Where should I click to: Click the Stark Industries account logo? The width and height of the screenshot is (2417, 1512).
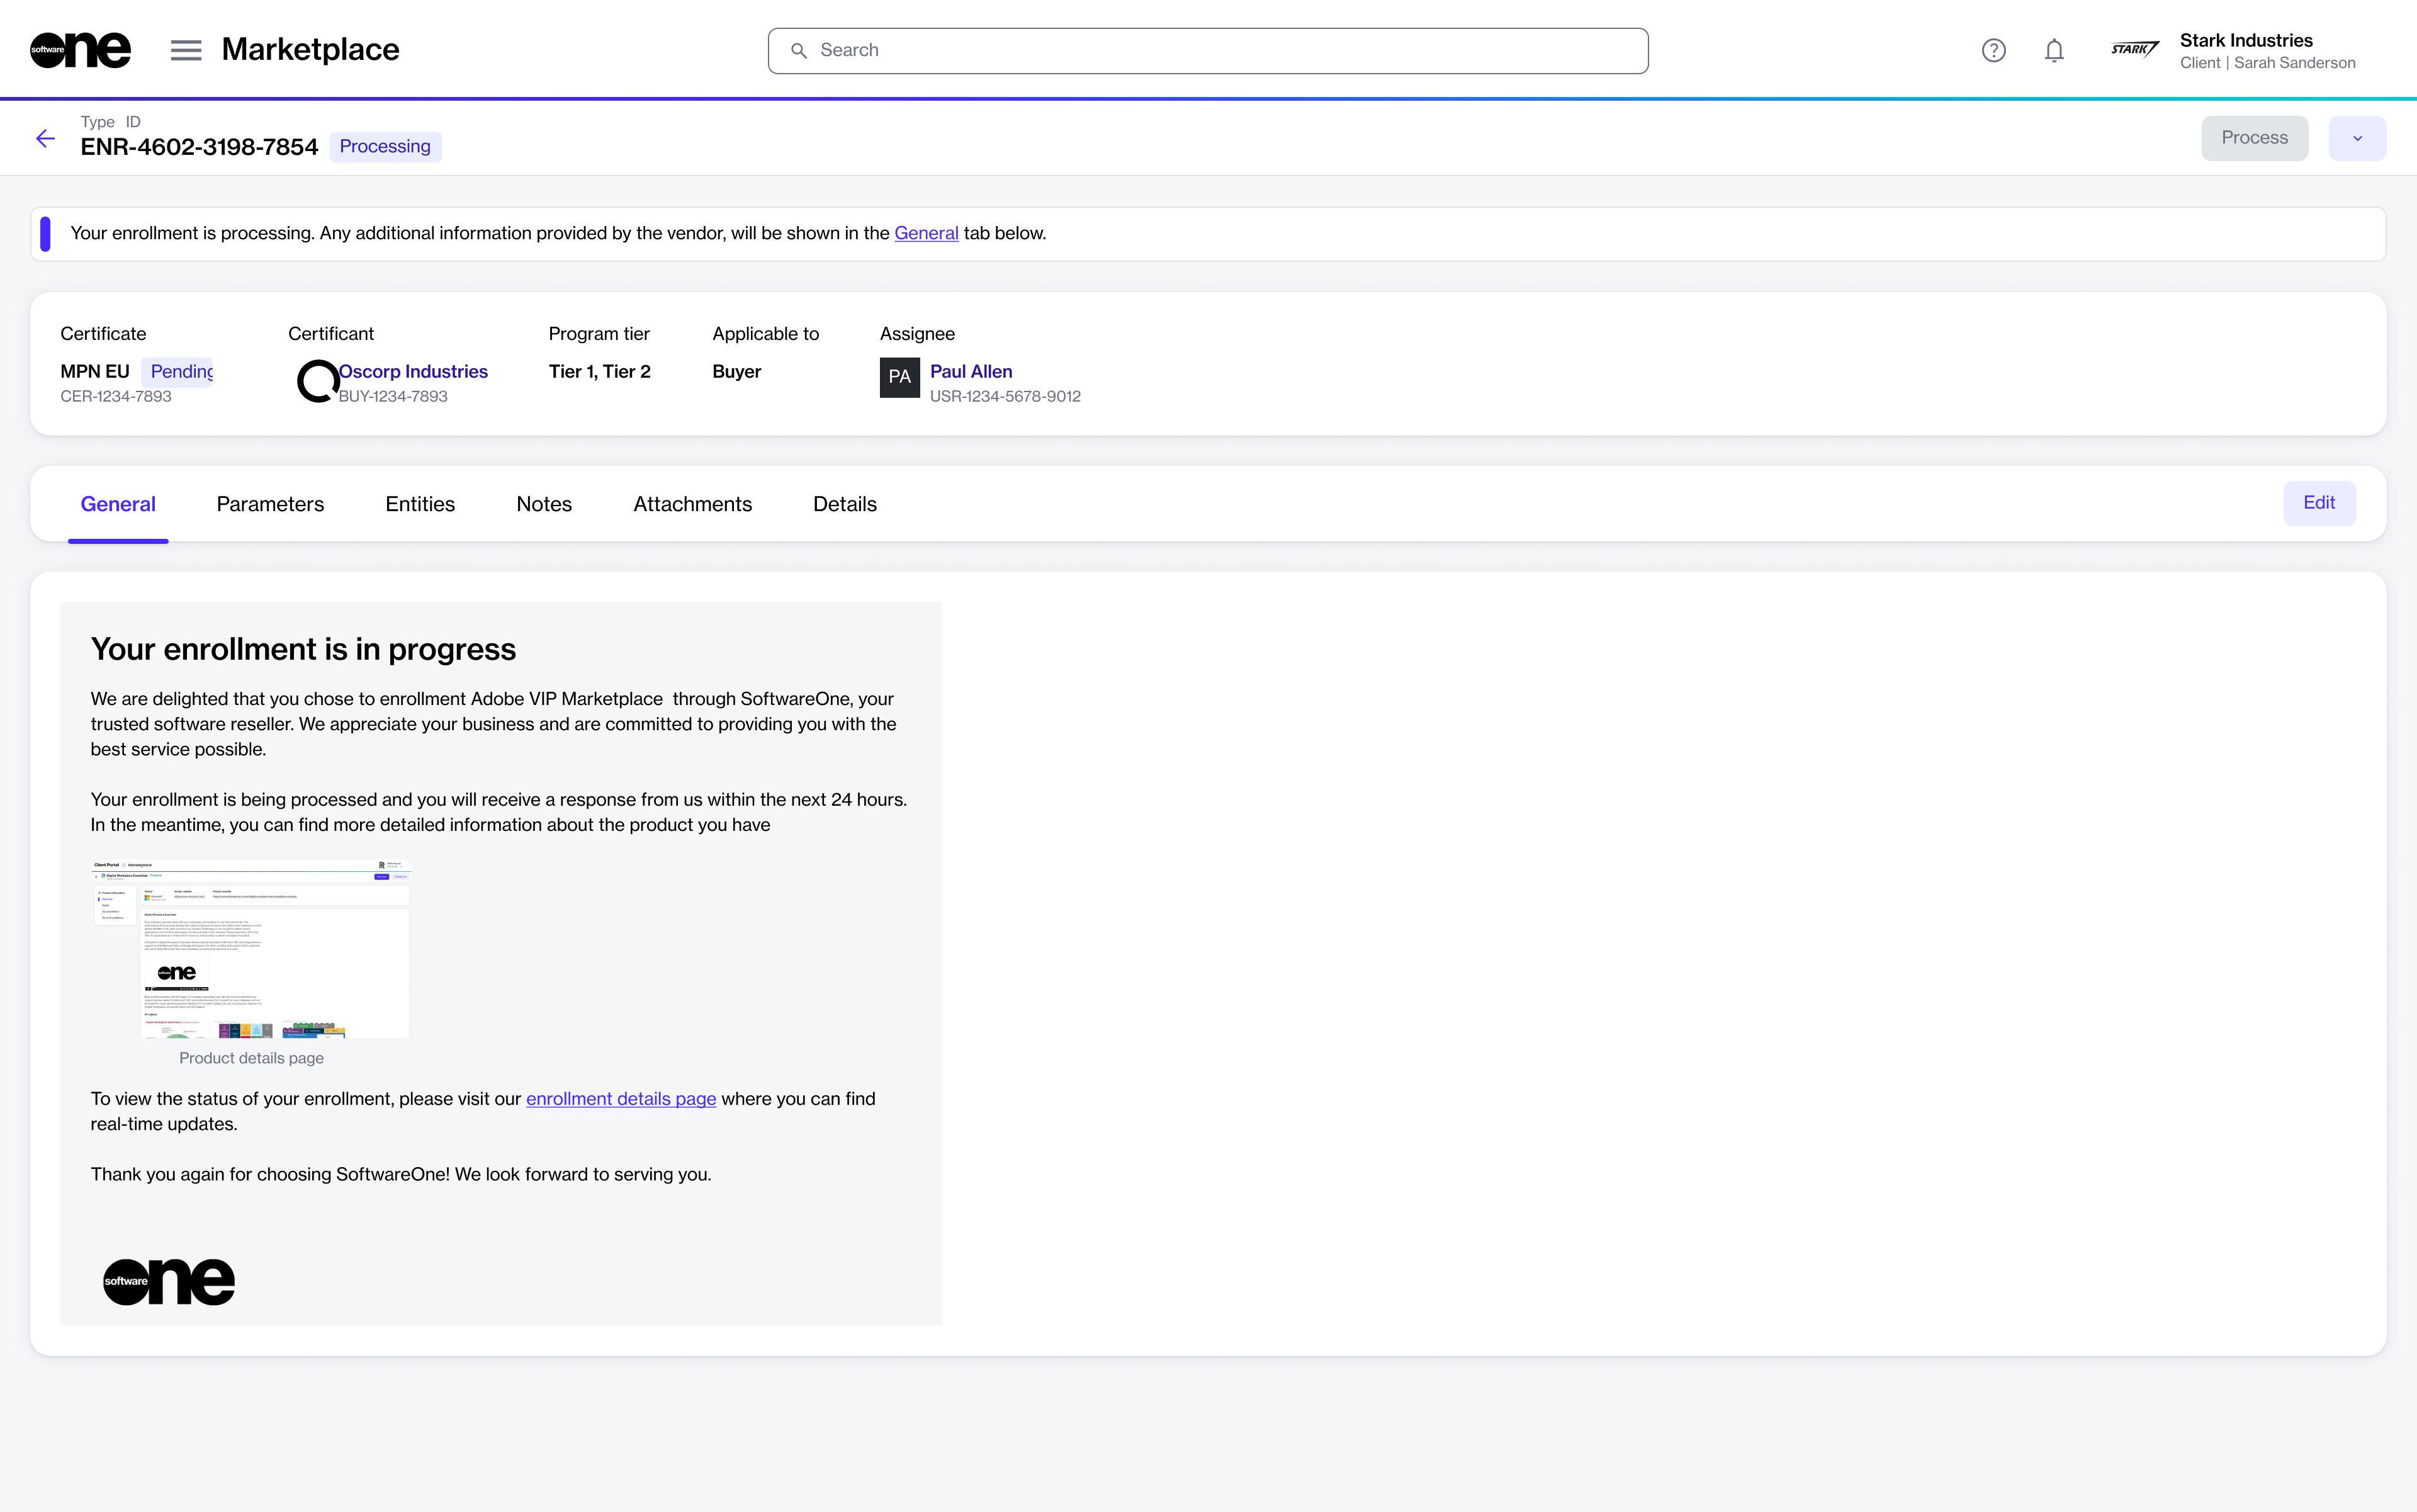point(2134,50)
